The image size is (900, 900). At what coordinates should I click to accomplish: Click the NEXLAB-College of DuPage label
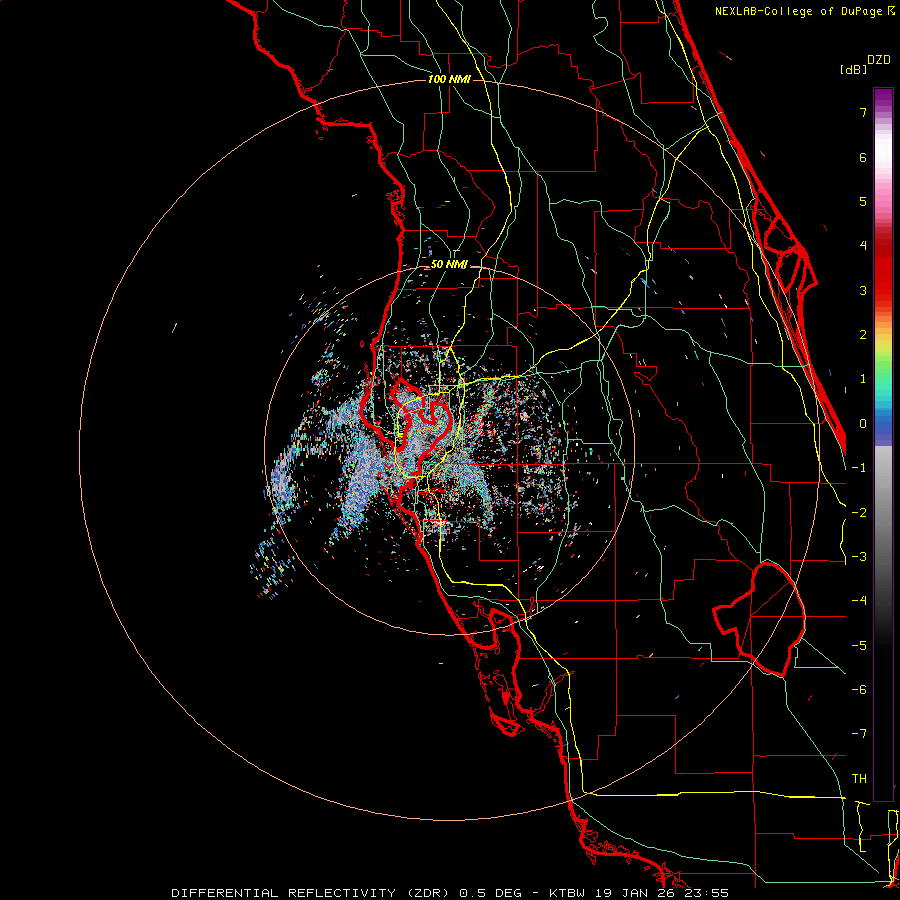(x=800, y=11)
